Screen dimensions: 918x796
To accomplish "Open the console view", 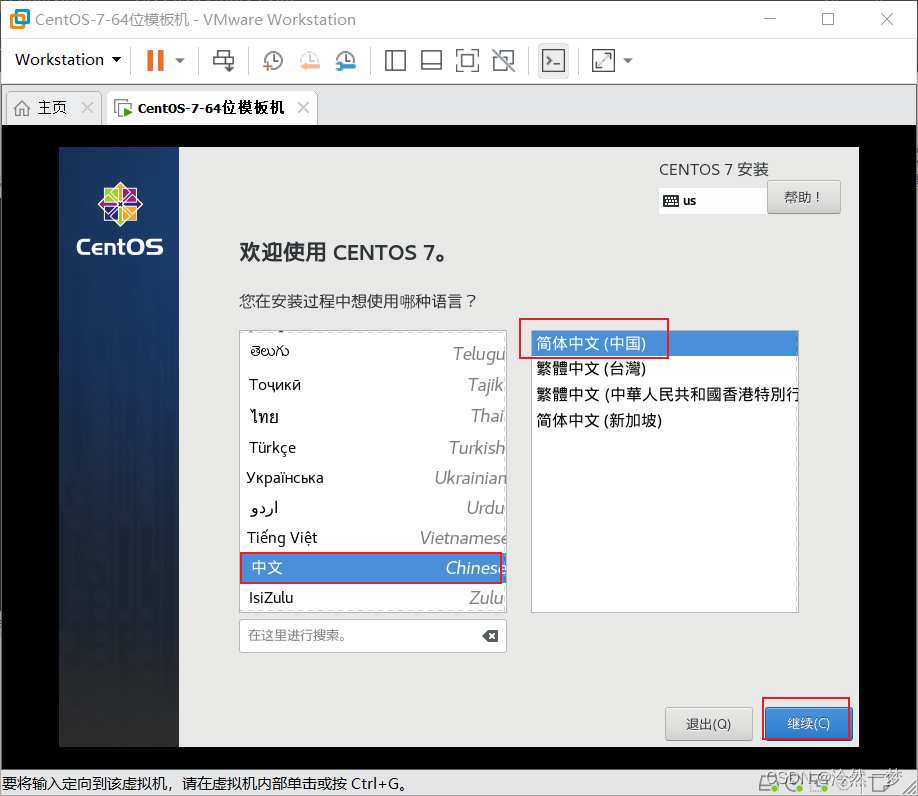I will point(553,60).
